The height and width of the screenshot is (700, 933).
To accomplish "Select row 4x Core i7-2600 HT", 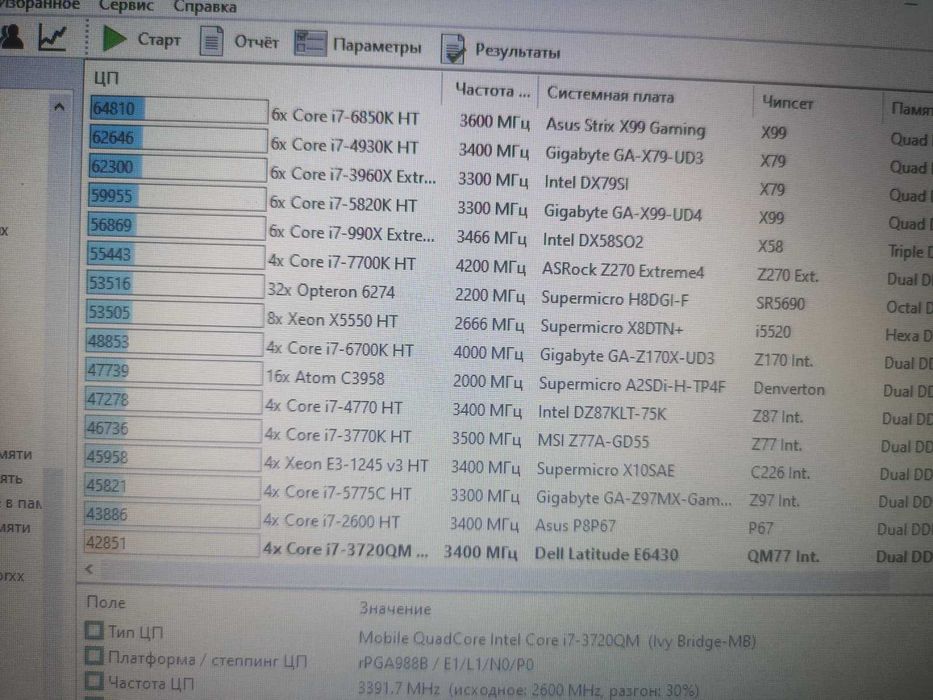I will (331, 521).
